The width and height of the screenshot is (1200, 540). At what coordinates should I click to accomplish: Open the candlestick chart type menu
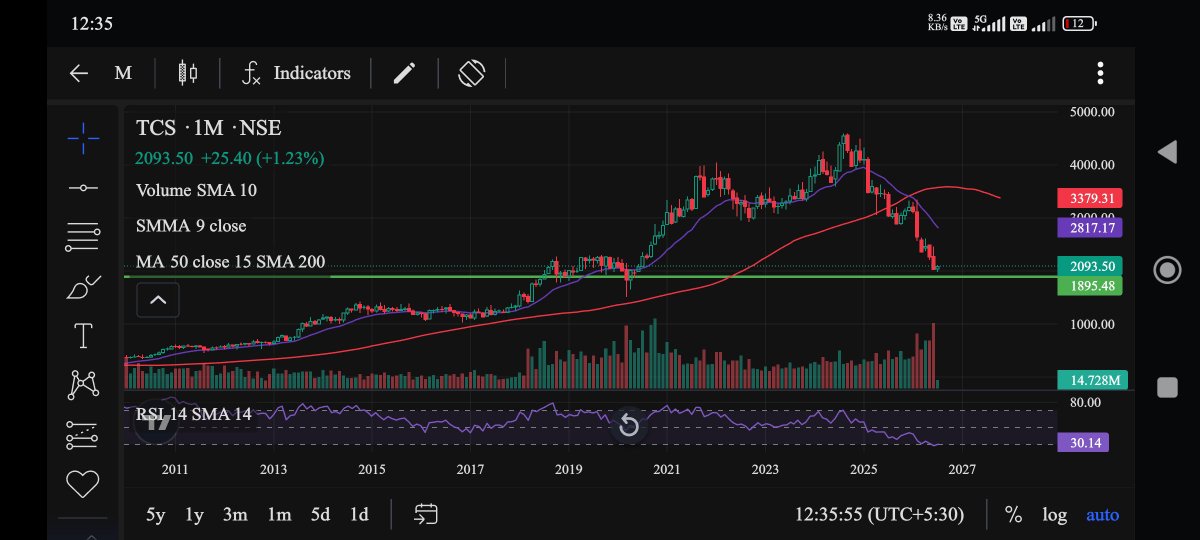click(x=187, y=73)
